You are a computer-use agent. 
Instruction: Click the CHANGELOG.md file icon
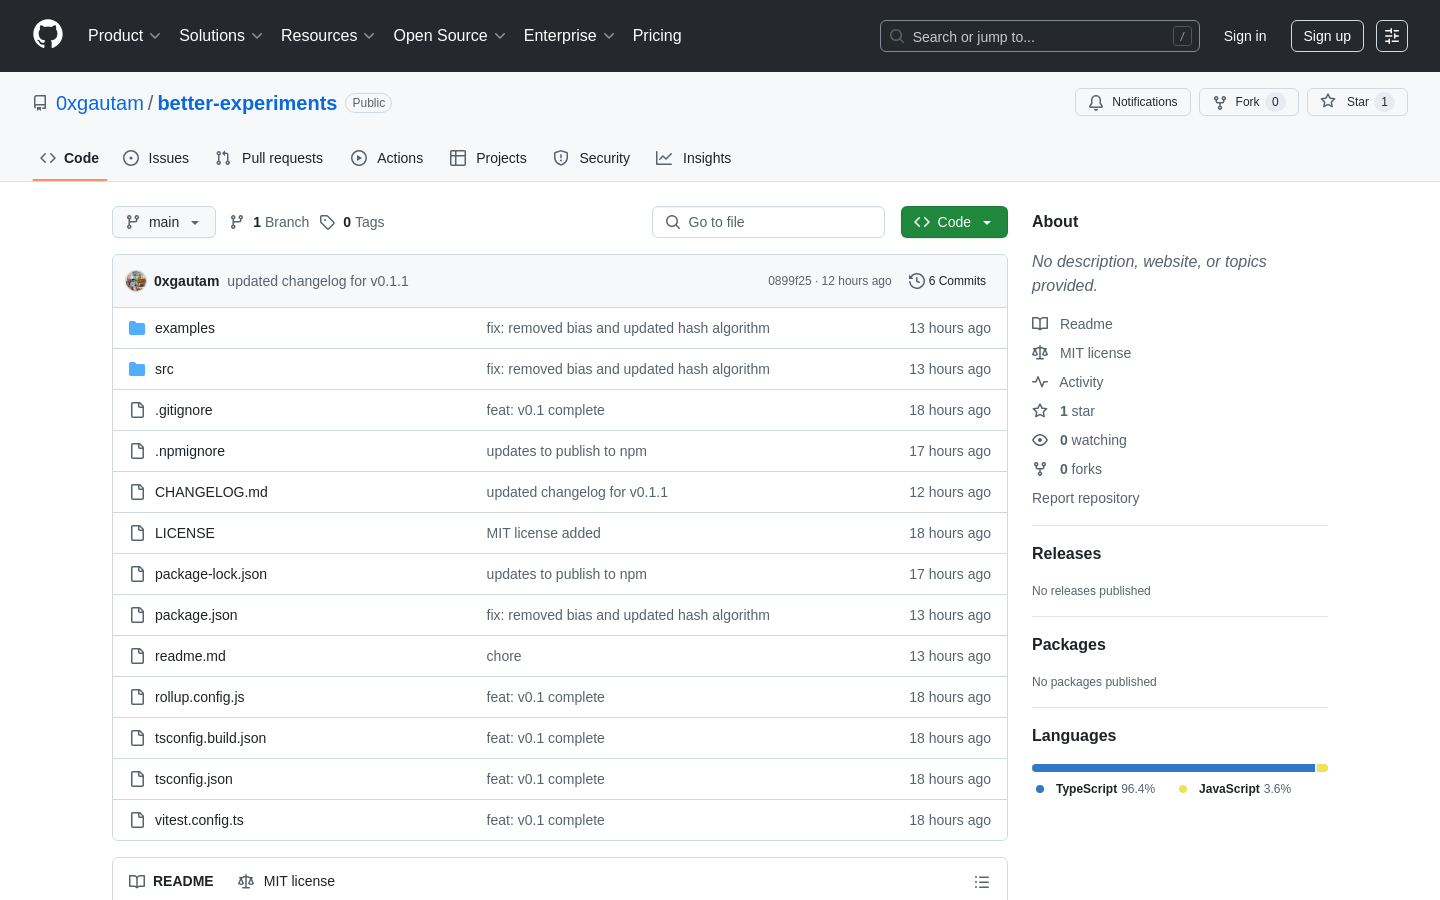click(x=137, y=492)
